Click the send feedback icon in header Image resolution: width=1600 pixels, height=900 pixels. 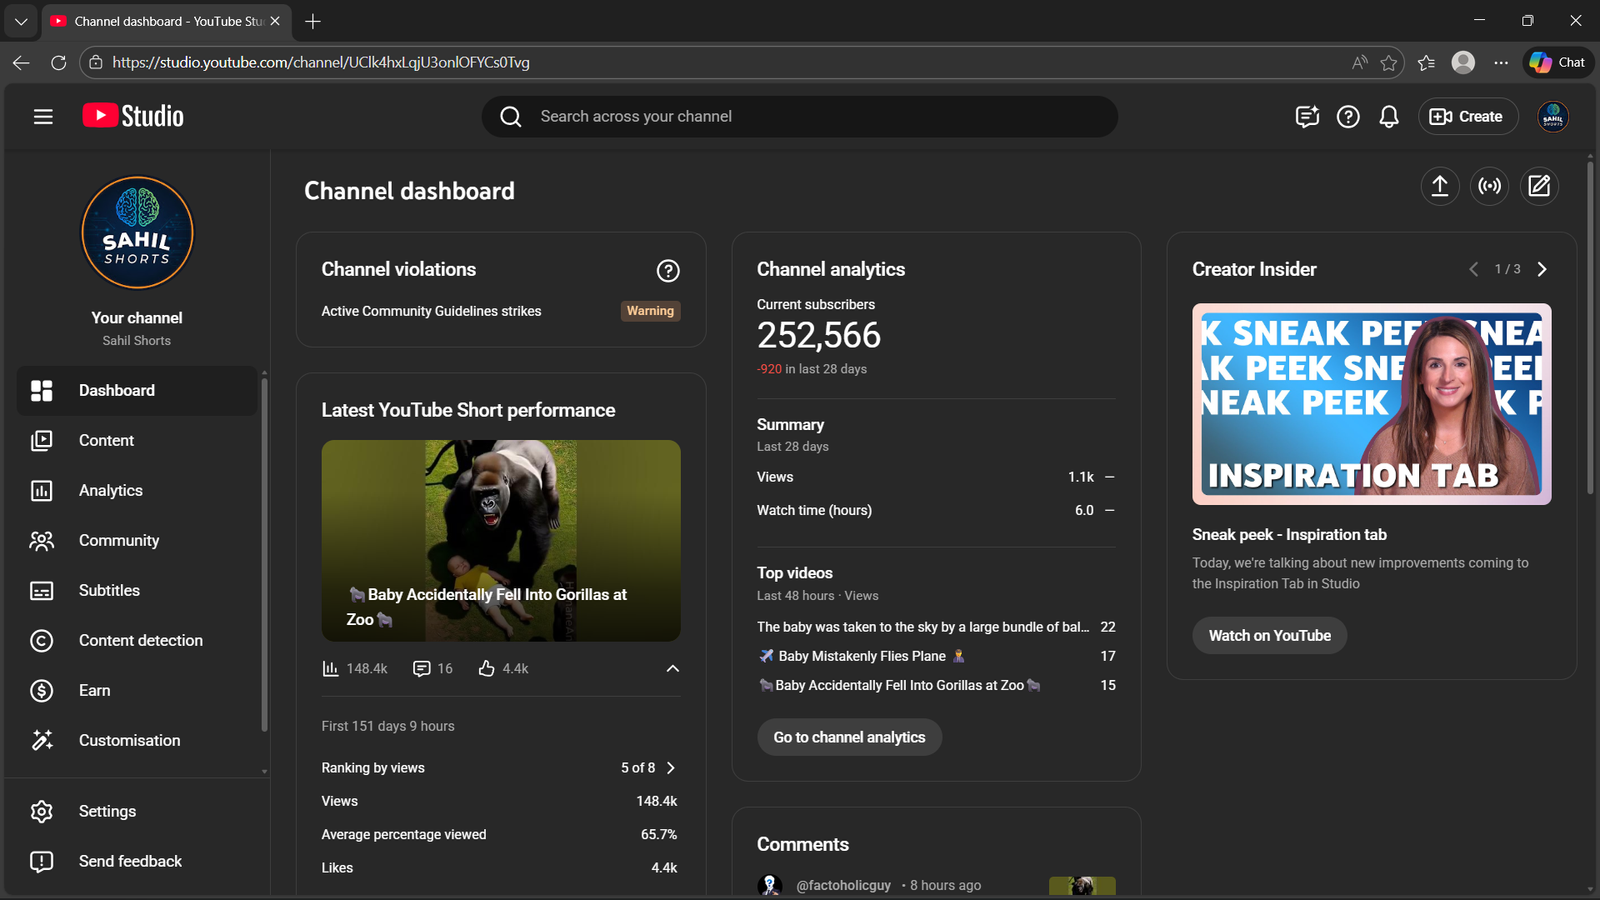point(1307,117)
